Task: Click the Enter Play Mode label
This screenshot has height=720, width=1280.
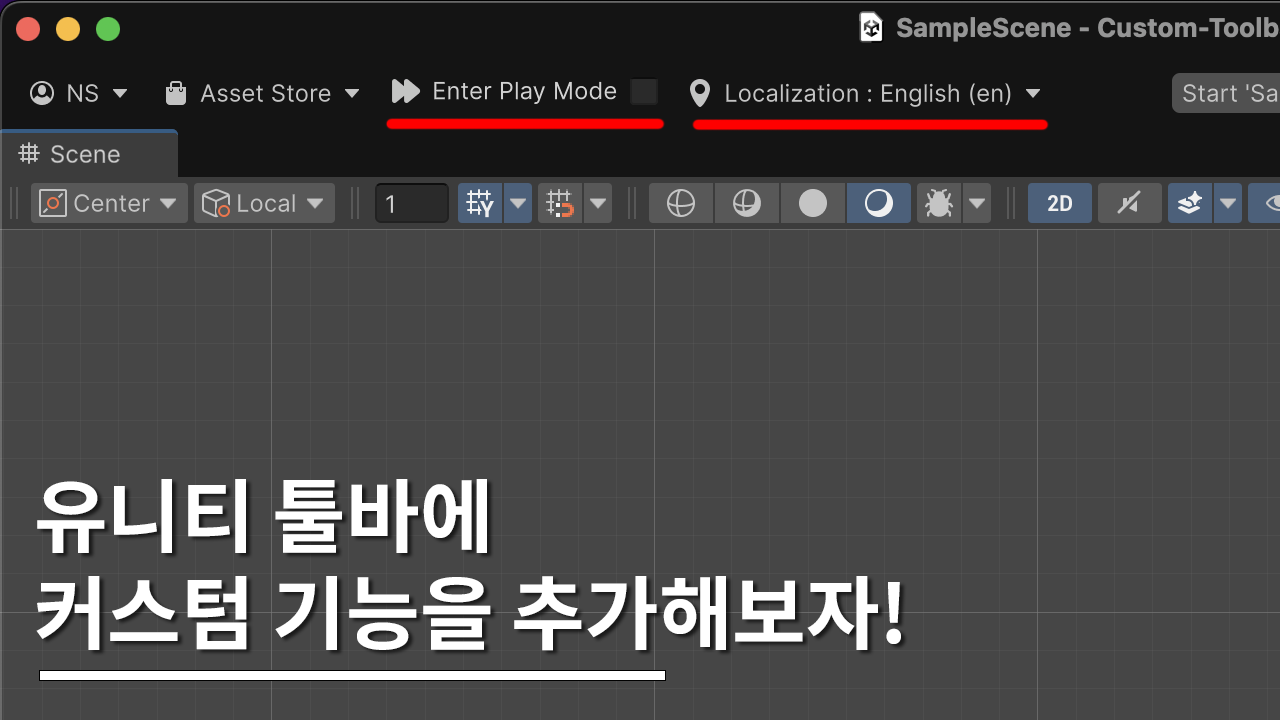Action: [524, 91]
